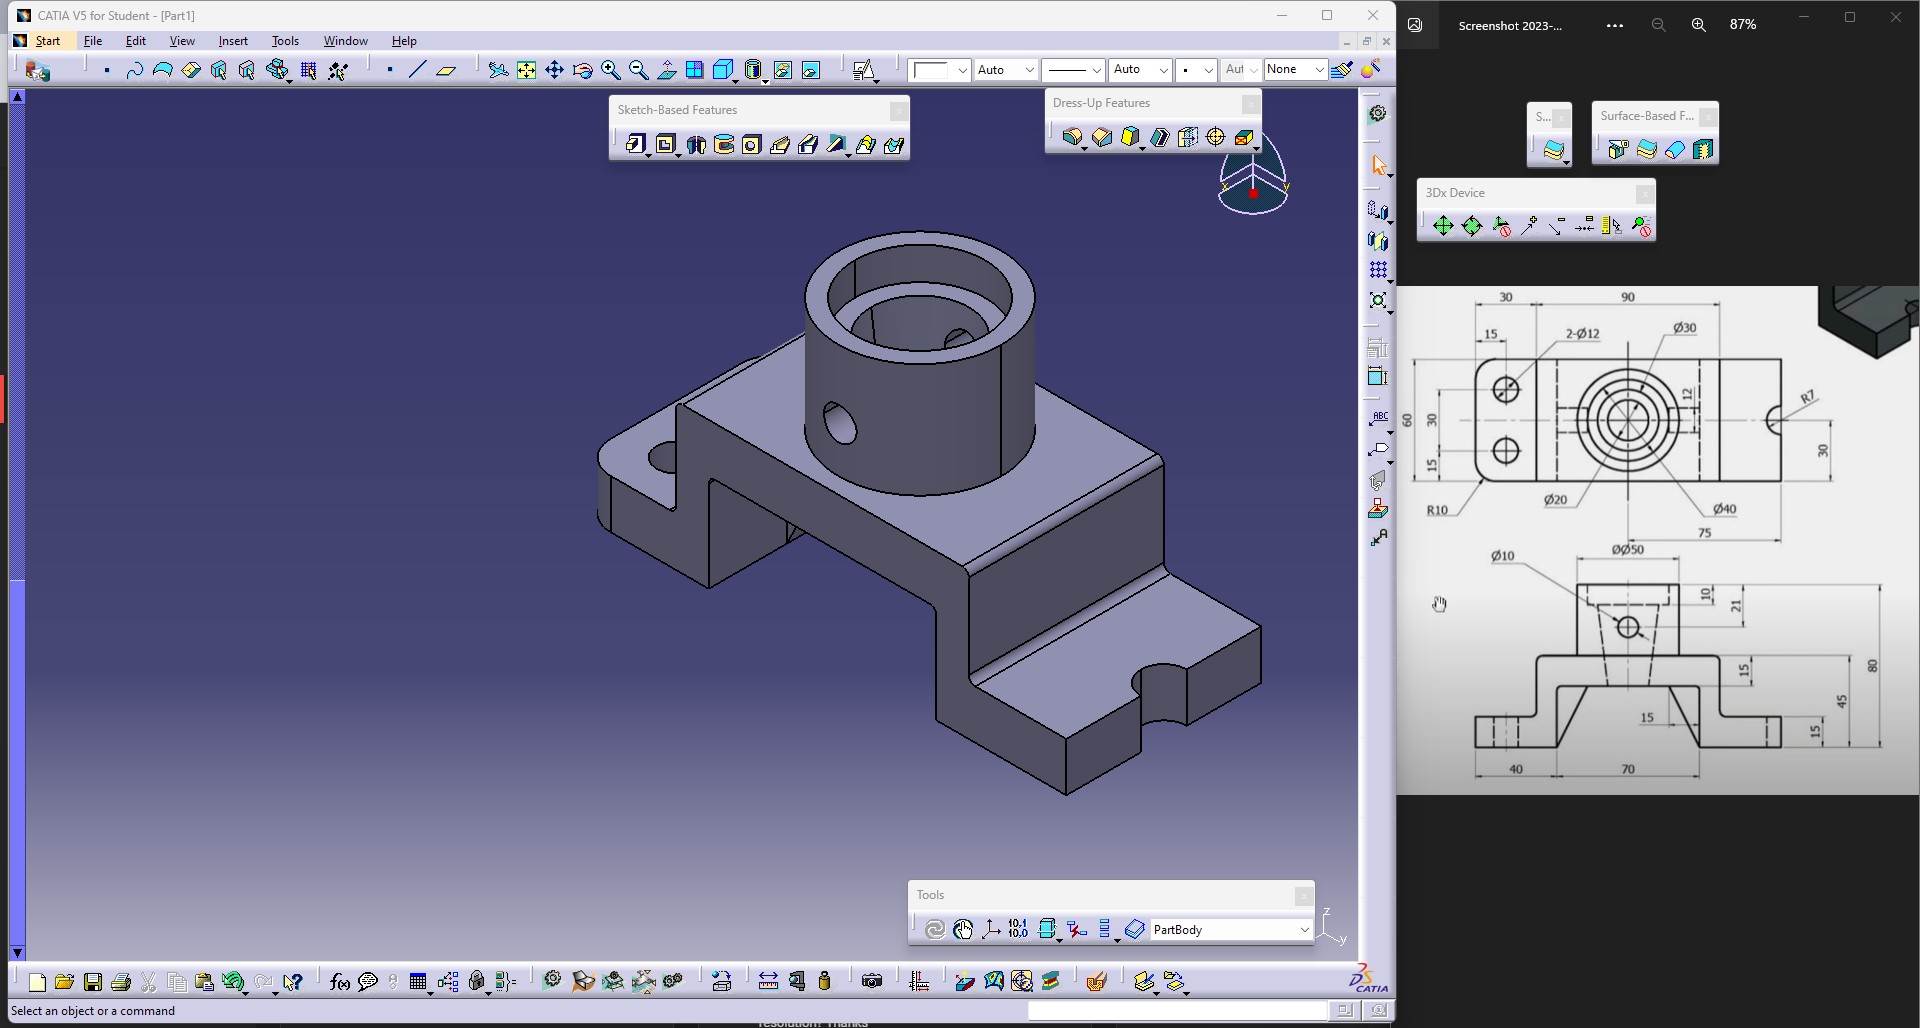Click the Fit All In icon
The height and width of the screenshot is (1028, 1920).
click(526, 69)
